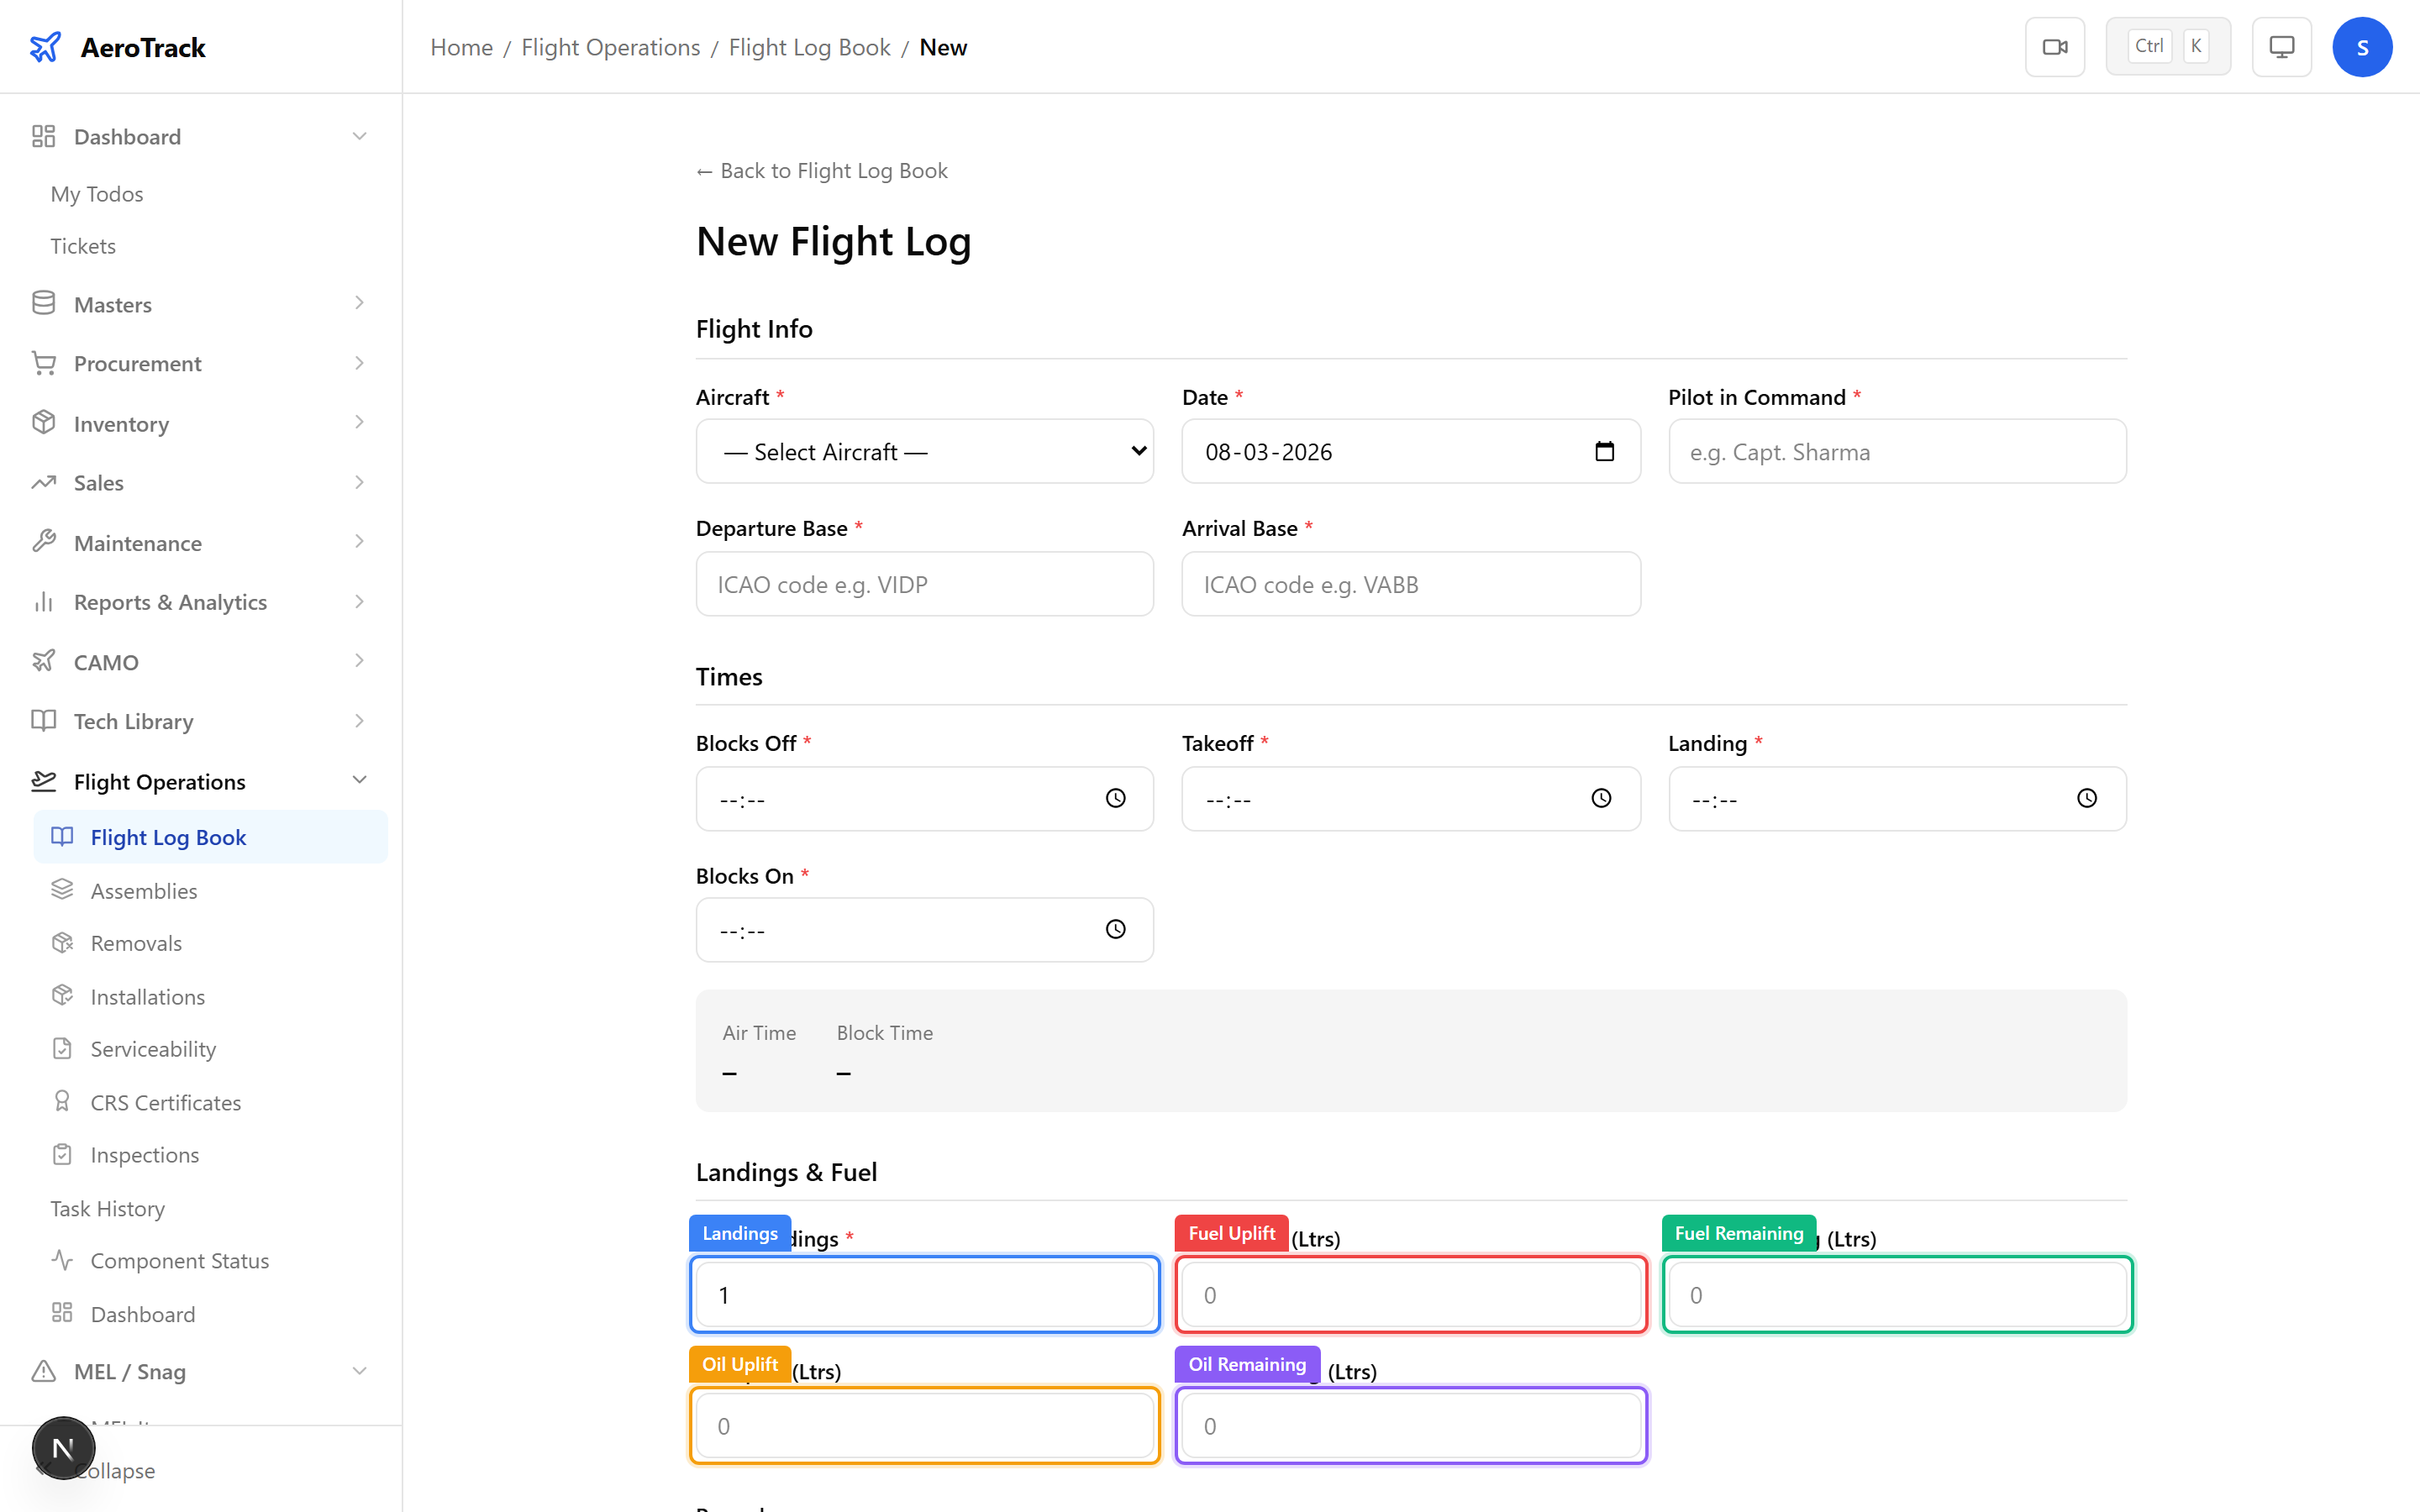Click the AeroTrack airplane logo
The height and width of the screenshot is (1512, 2420).
click(x=45, y=47)
